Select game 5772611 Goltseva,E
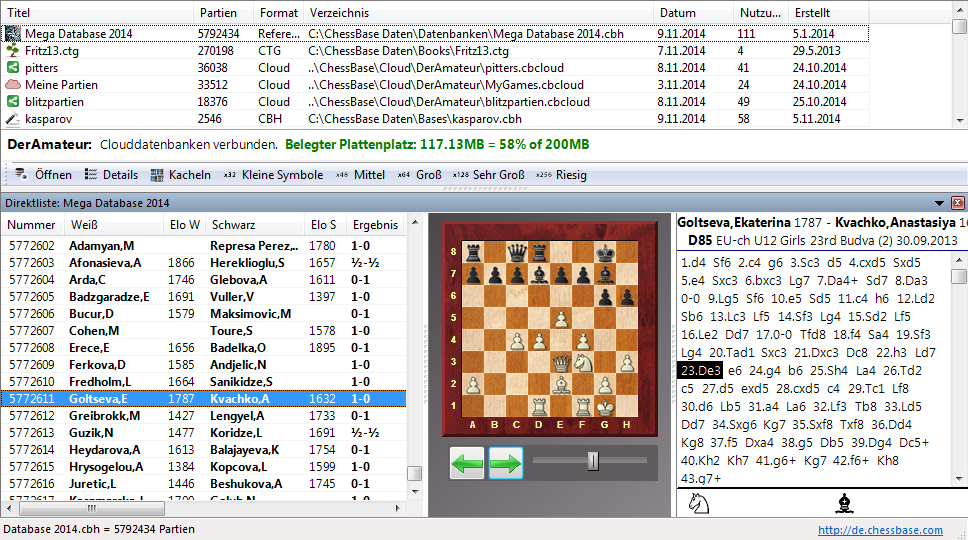 click(x=204, y=399)
